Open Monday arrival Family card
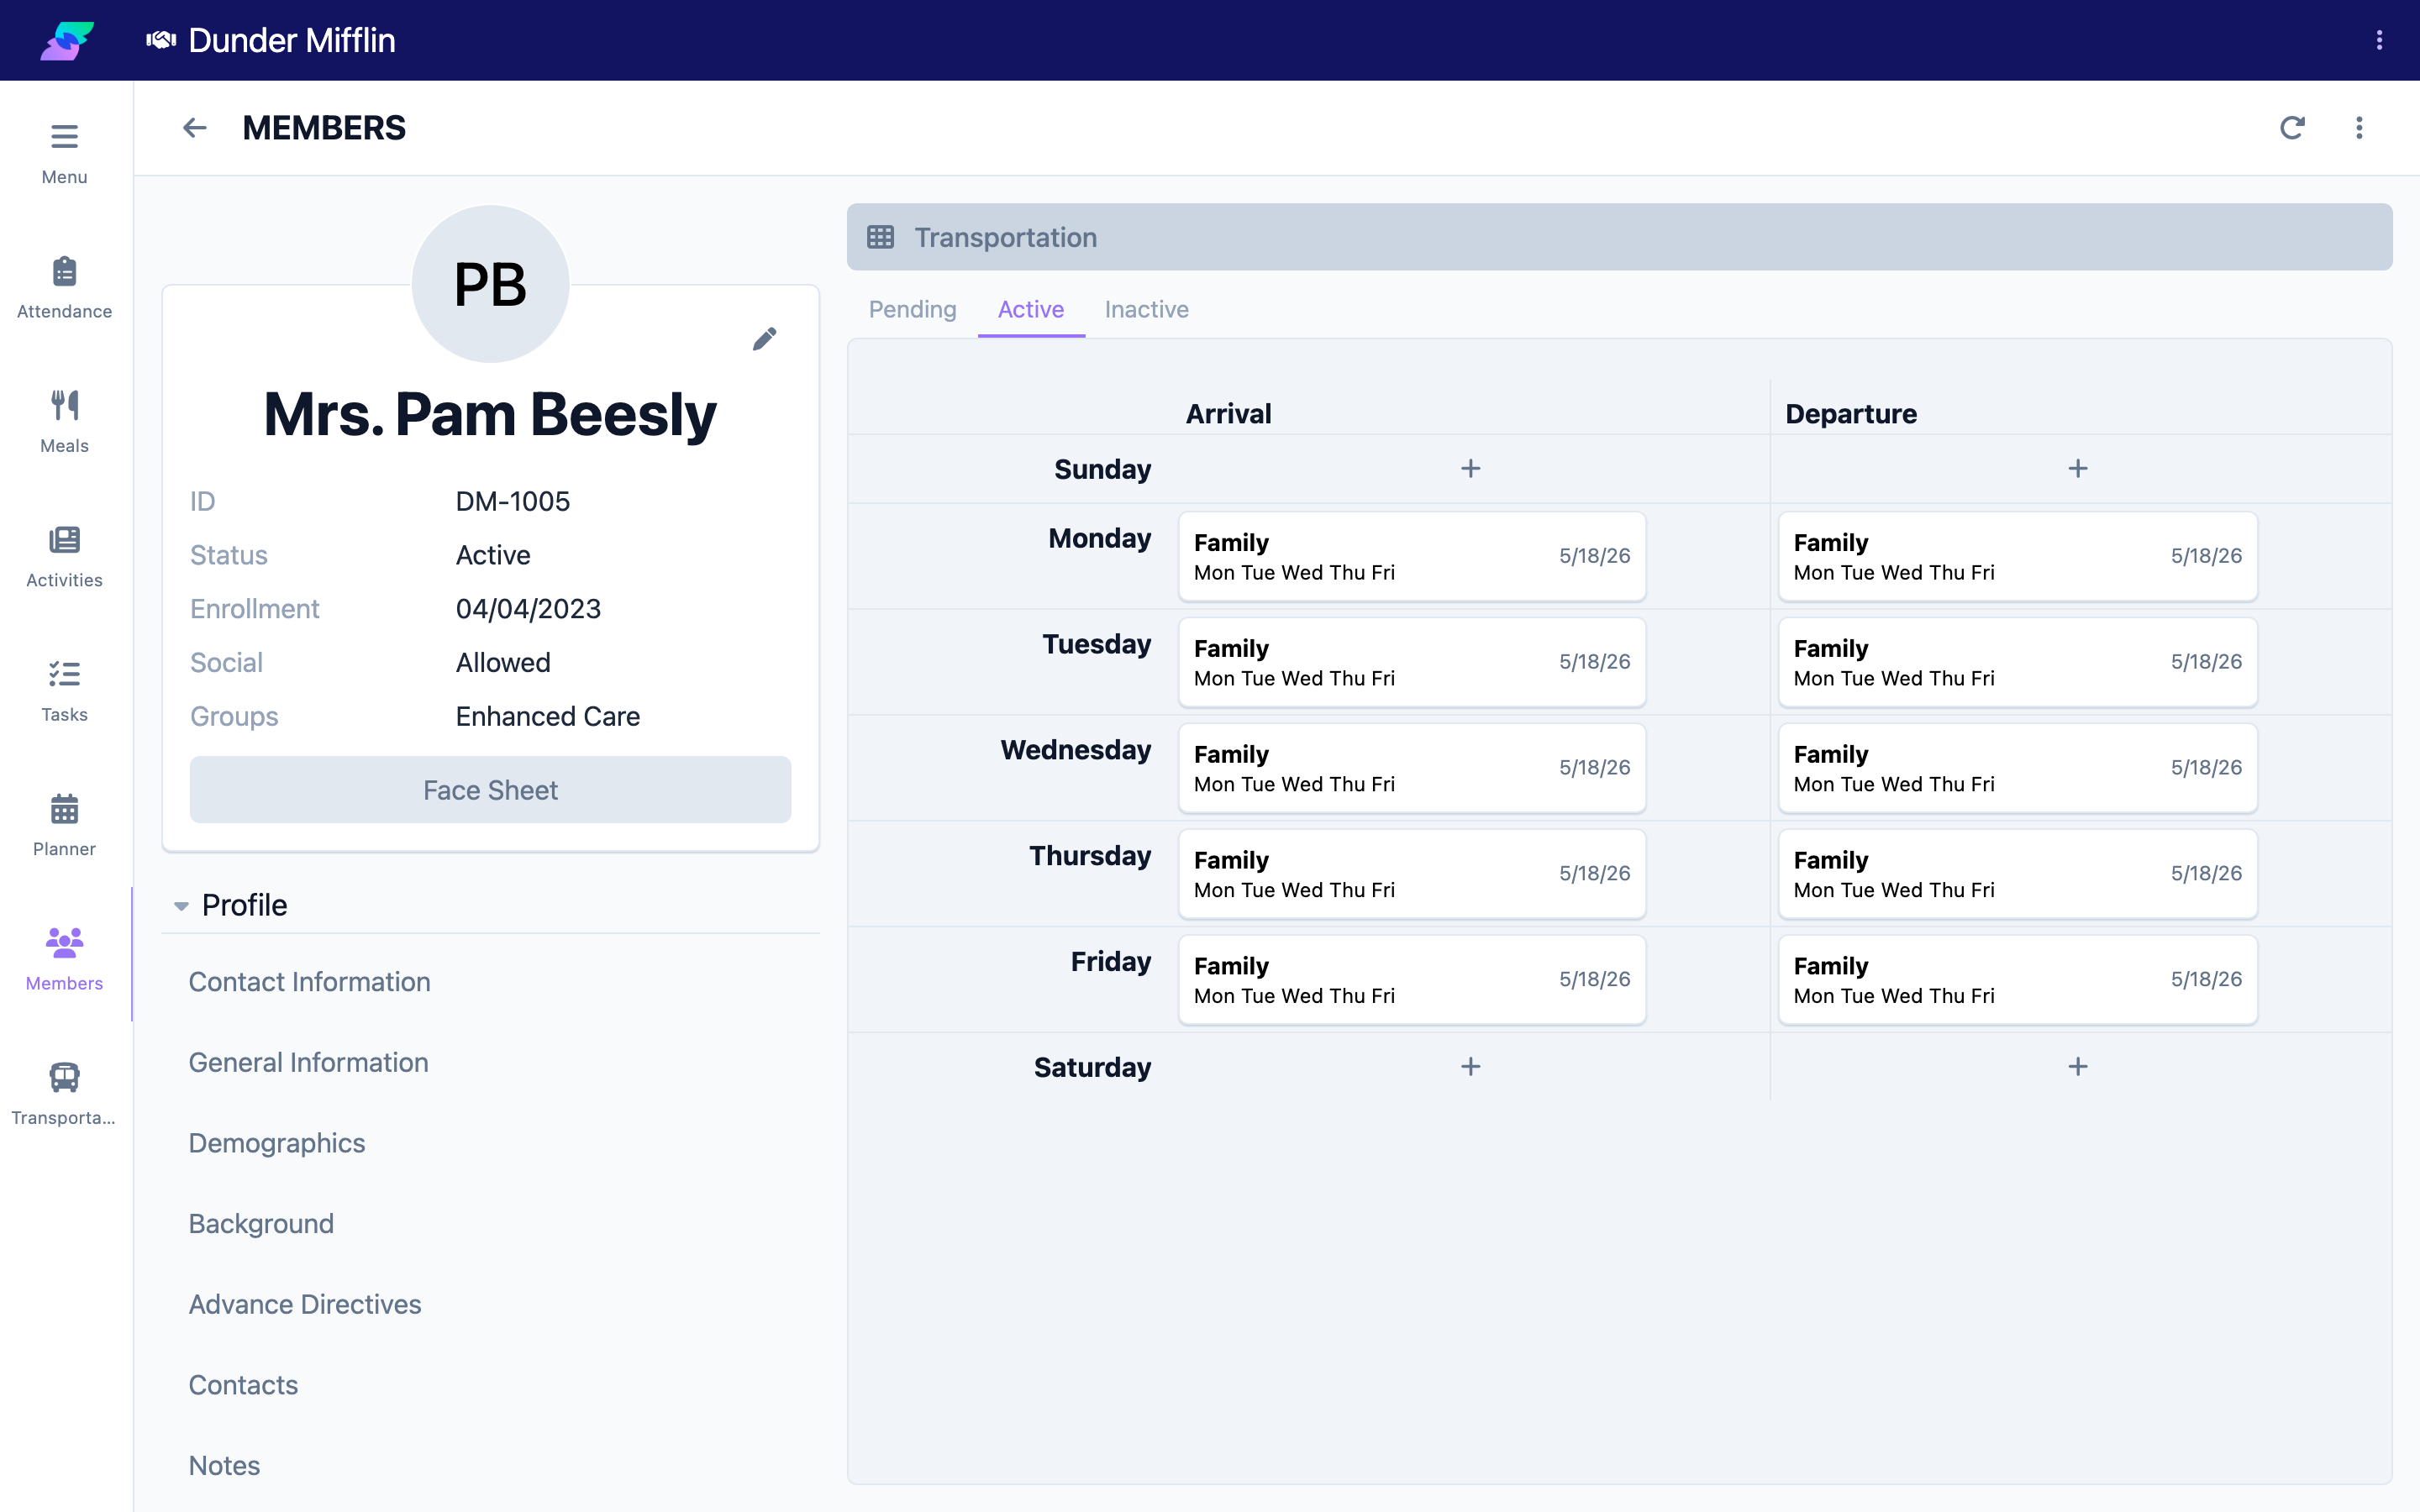This screenshot has height=1512, width=2420. pos(1412,556)
